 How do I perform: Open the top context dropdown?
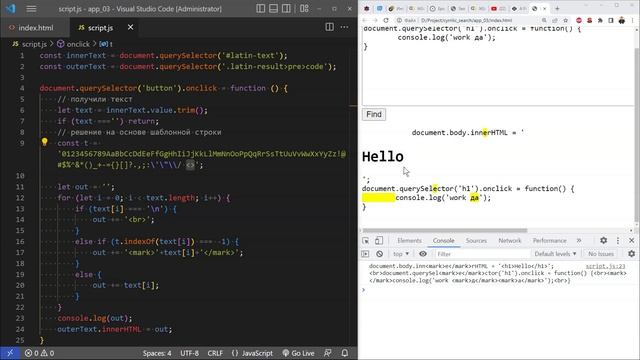[401, 254]
